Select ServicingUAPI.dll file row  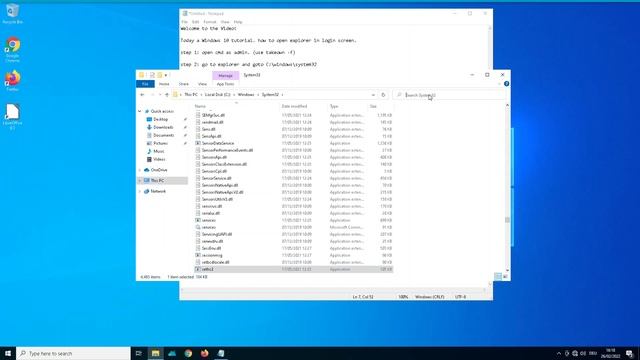pyautogui.click(x=293, y=234)
